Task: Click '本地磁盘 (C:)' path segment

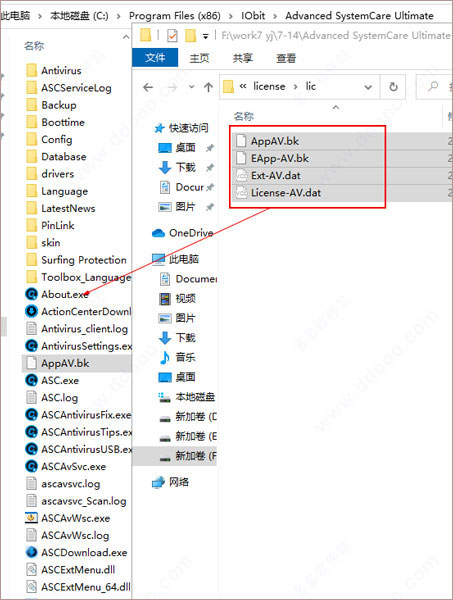Action: (x=79, y=16)
